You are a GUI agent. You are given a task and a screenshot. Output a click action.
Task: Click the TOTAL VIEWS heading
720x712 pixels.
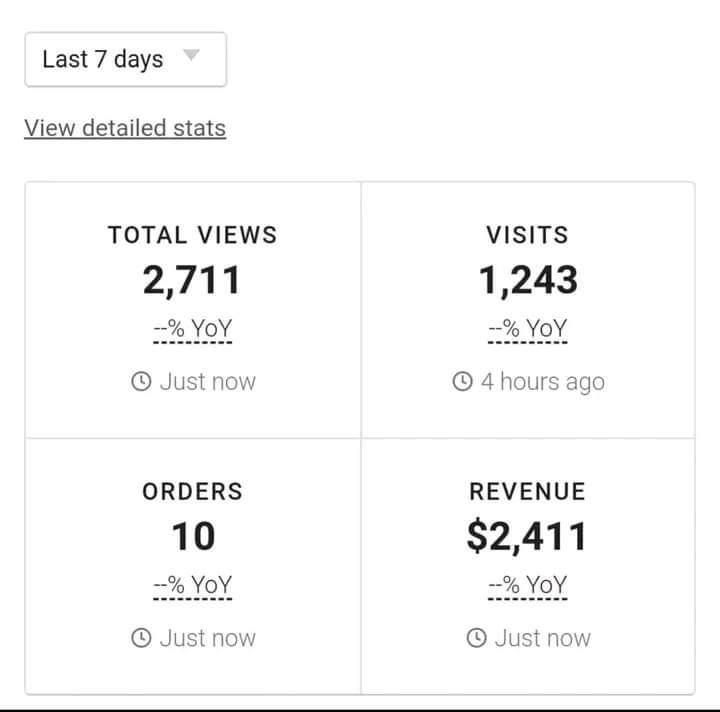(193, 235)
